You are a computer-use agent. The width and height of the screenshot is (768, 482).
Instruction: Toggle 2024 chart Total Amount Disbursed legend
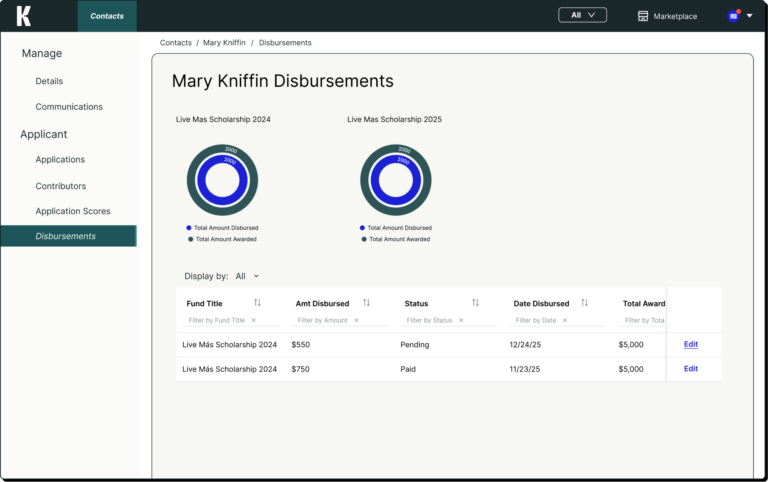[x=222, y=228]
